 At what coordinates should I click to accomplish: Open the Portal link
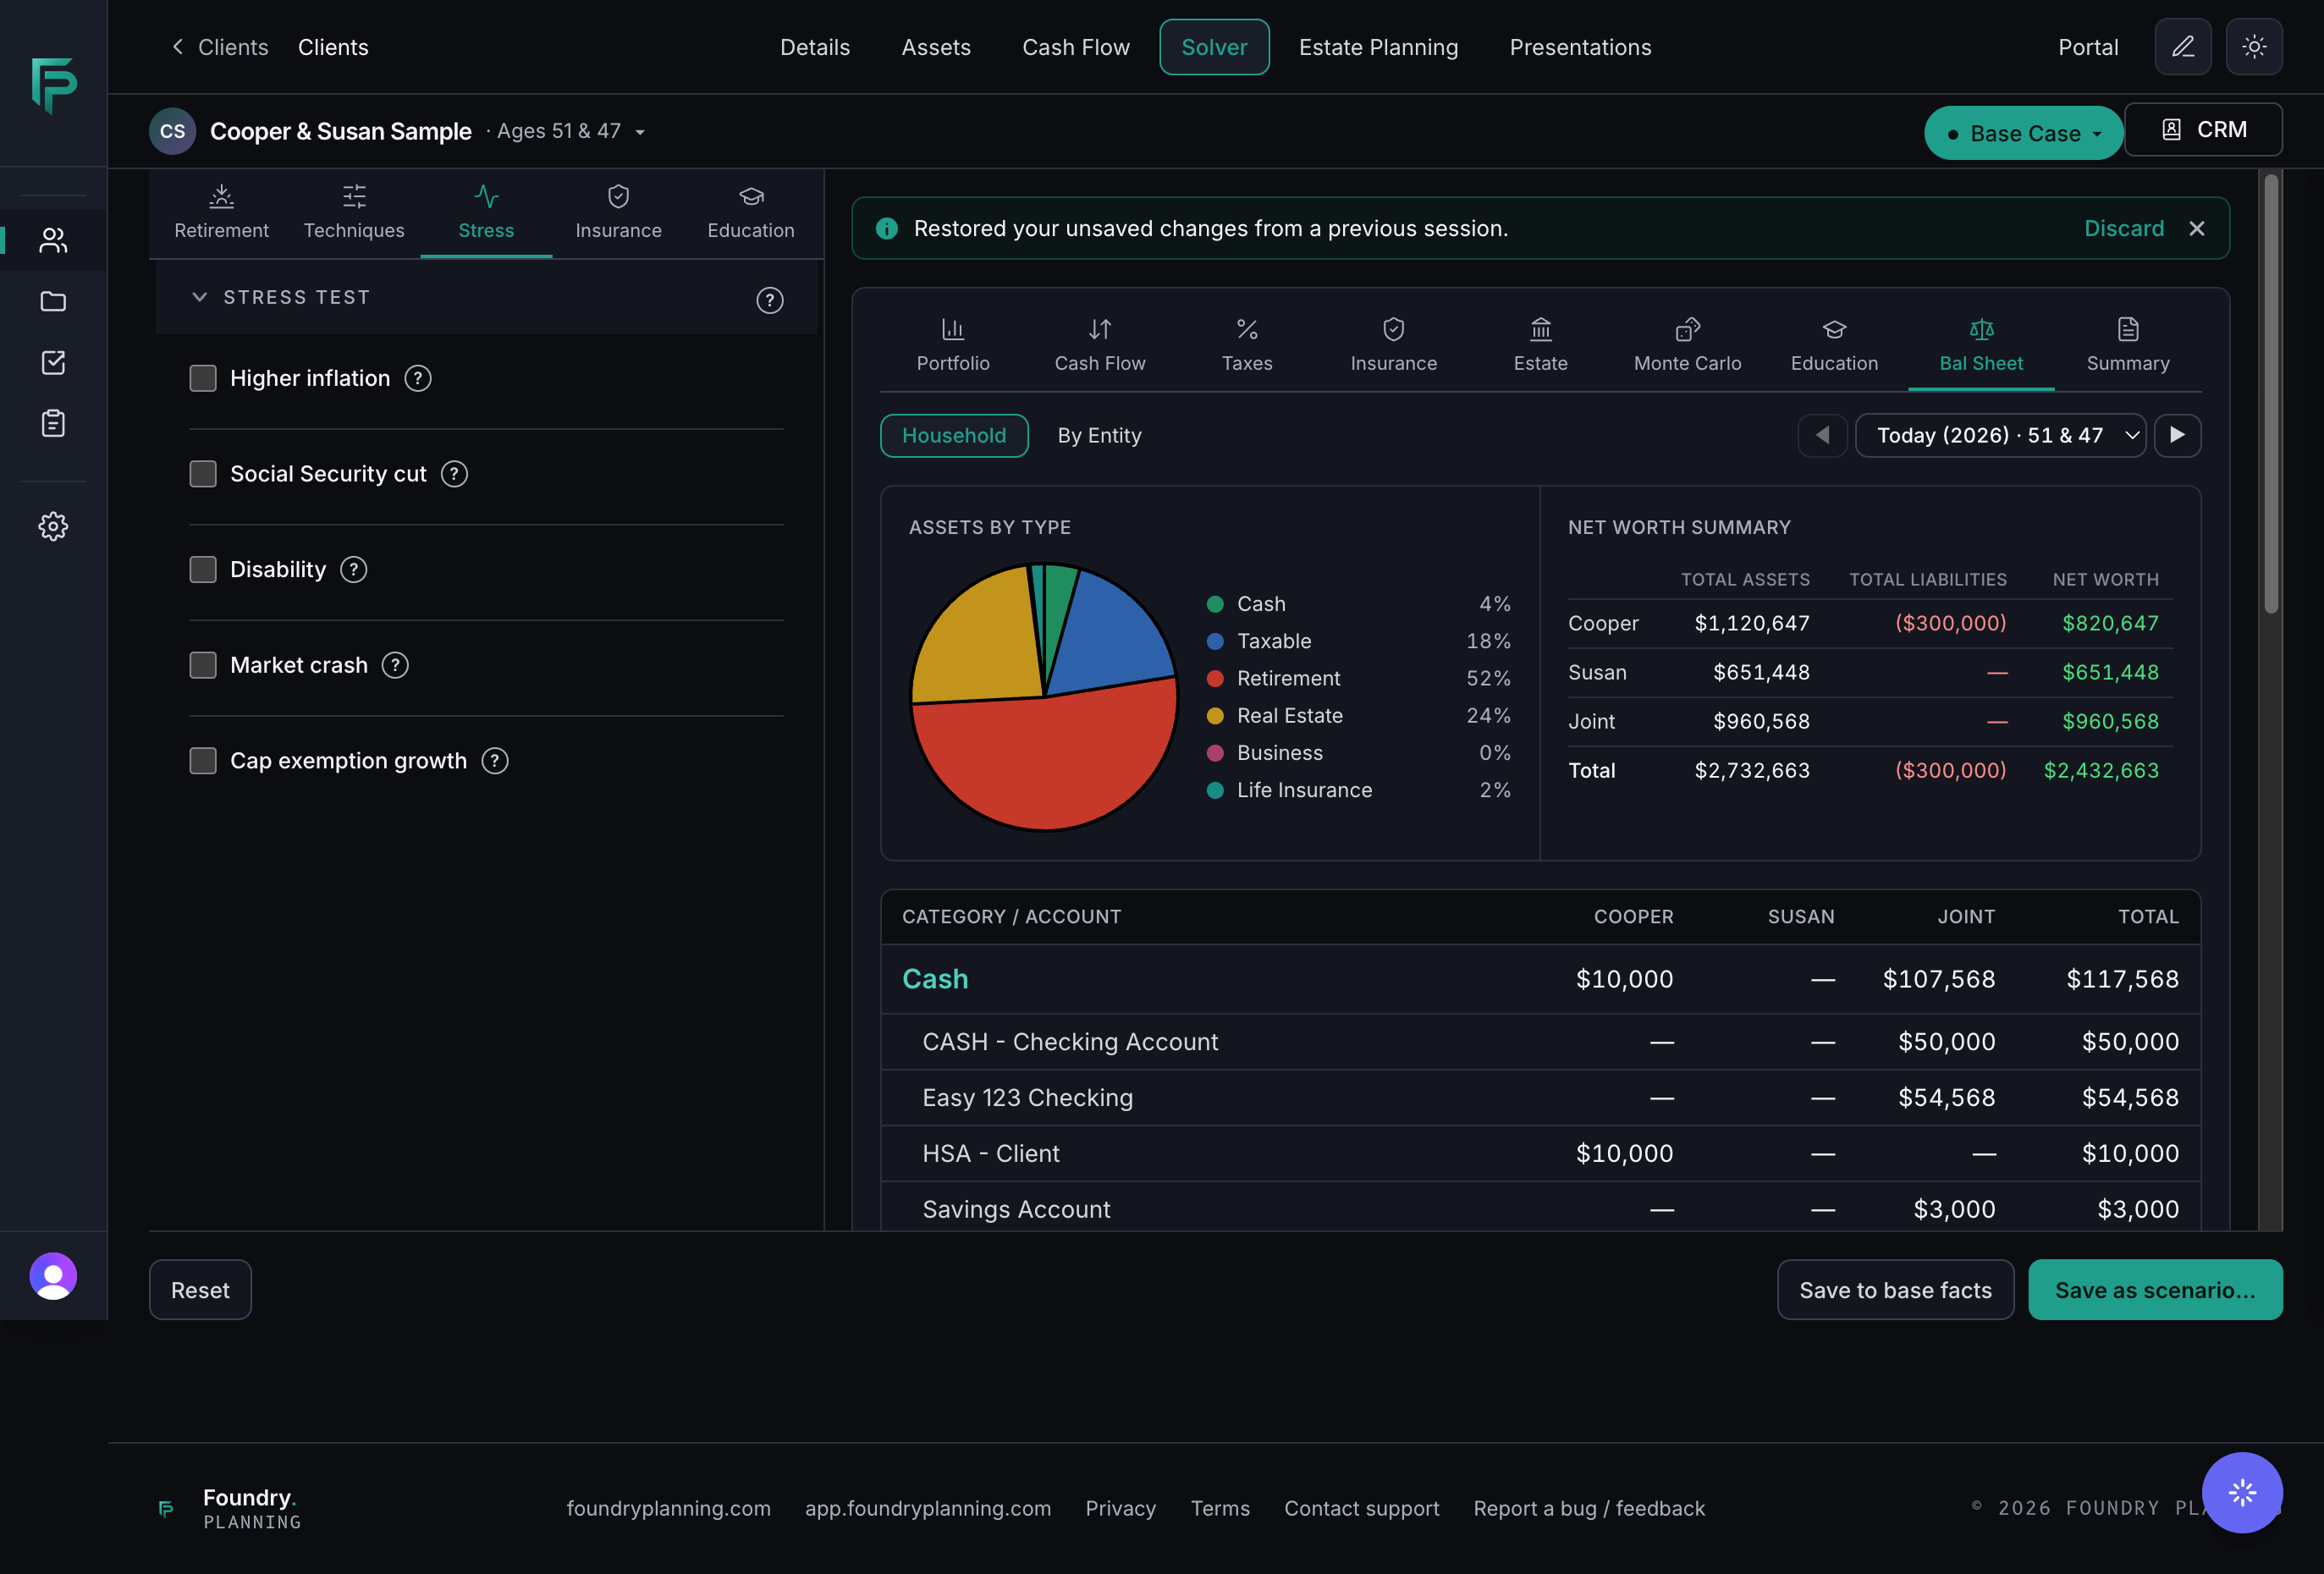(x=2087, y=47)
